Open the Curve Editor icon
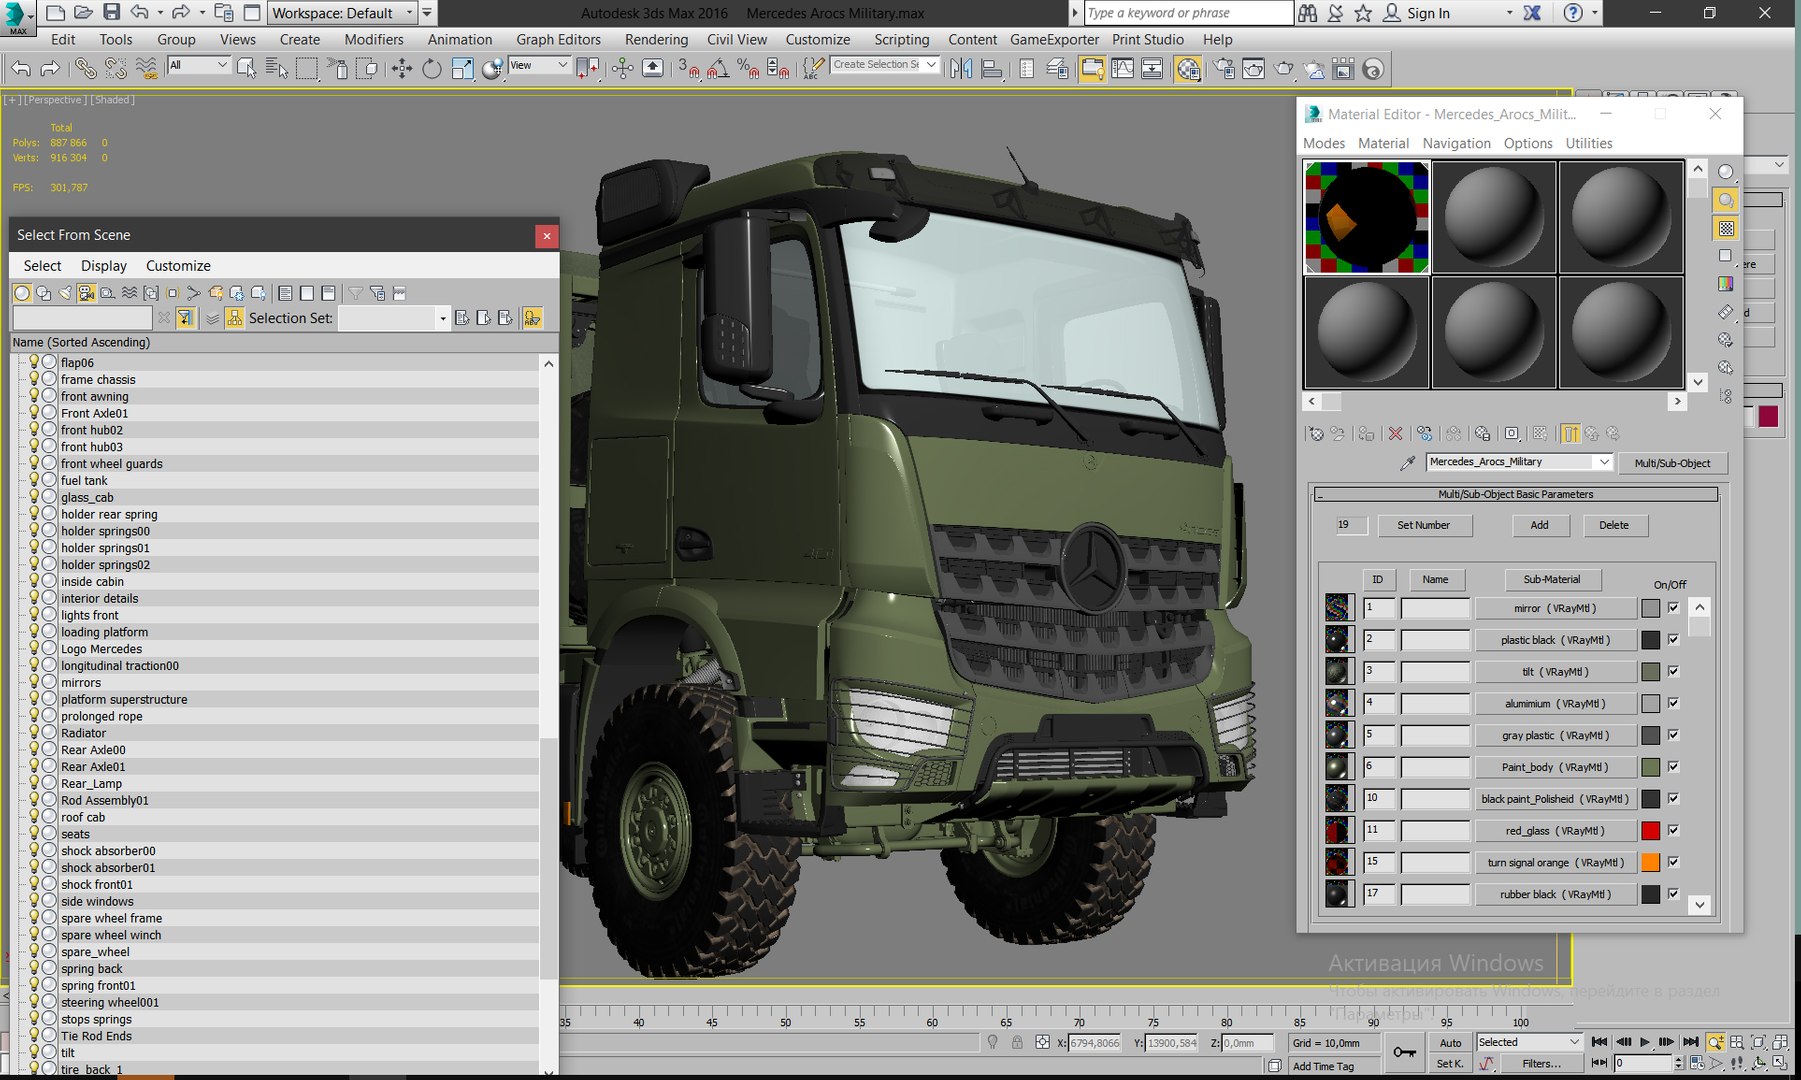The width and height of the screenshot is (1801, 1080). point(1122,68)
